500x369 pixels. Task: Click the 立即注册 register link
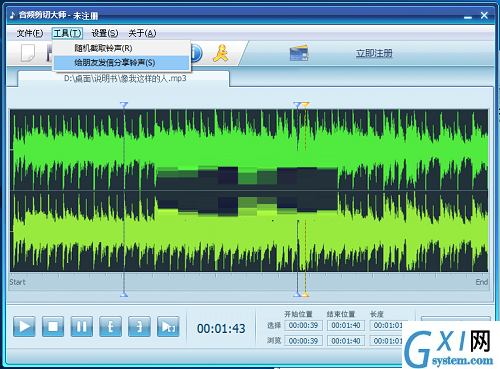pos(374,53)
